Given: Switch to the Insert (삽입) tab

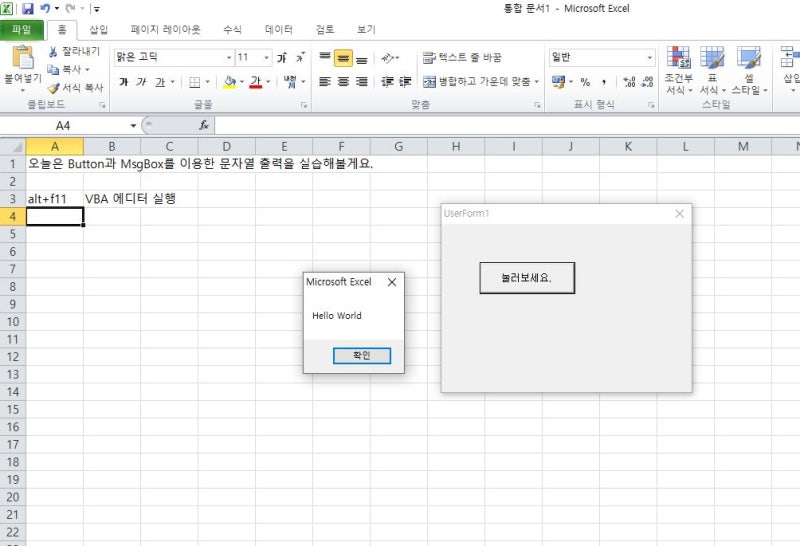Looking at the screenshot, I should click(x=98, y=30).
